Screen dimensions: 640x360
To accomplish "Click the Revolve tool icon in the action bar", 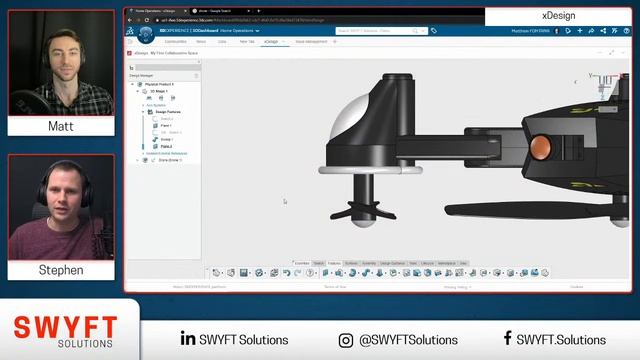I will 352,273.
